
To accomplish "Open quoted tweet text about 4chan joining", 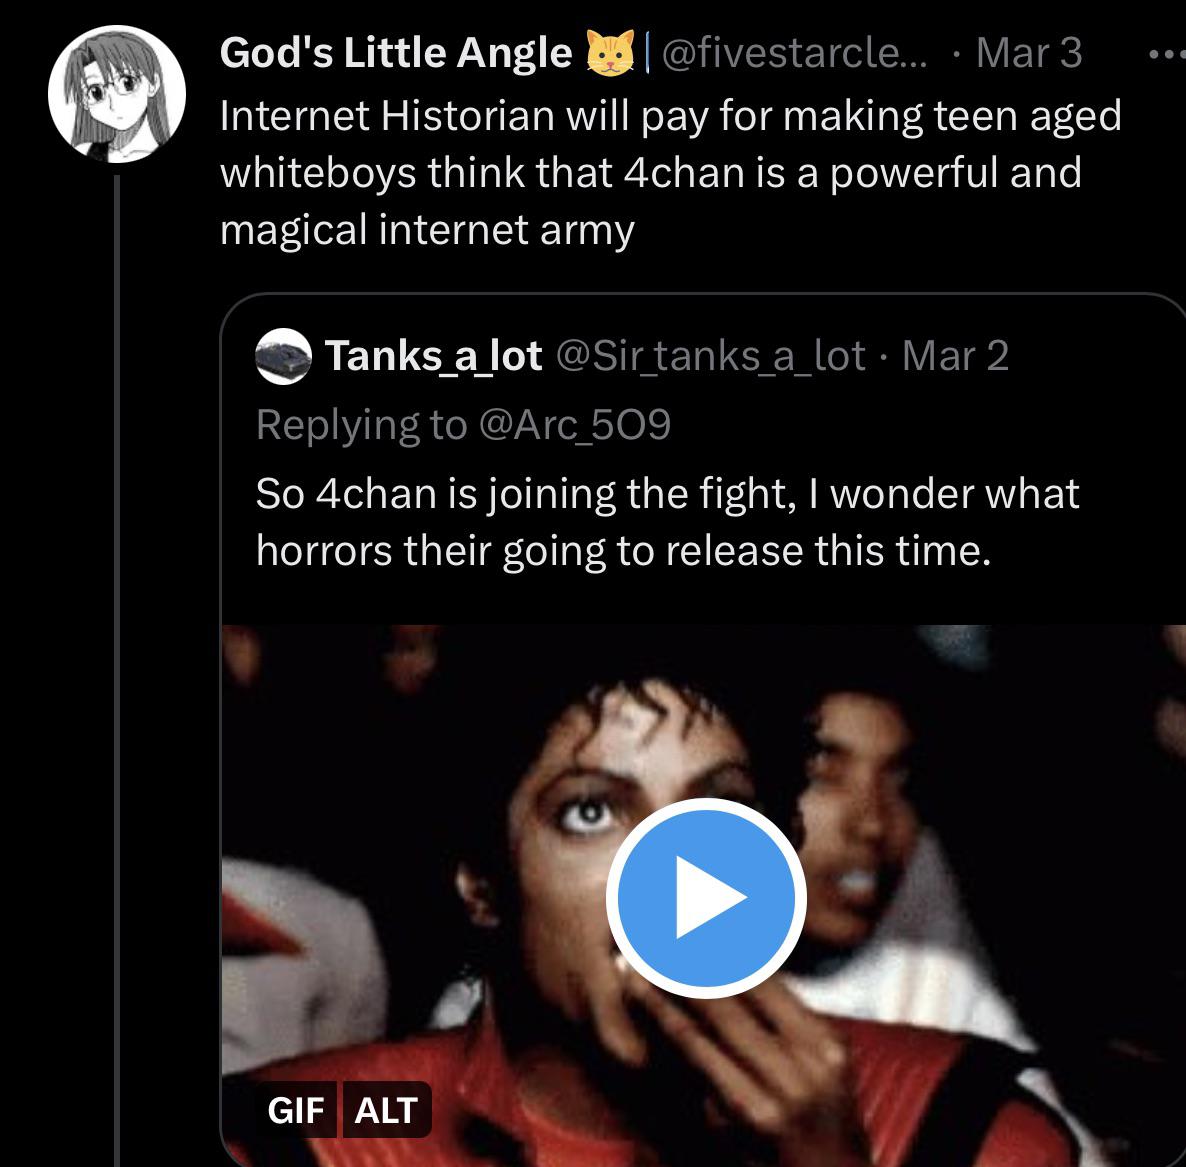I will [x=667, y=494].
